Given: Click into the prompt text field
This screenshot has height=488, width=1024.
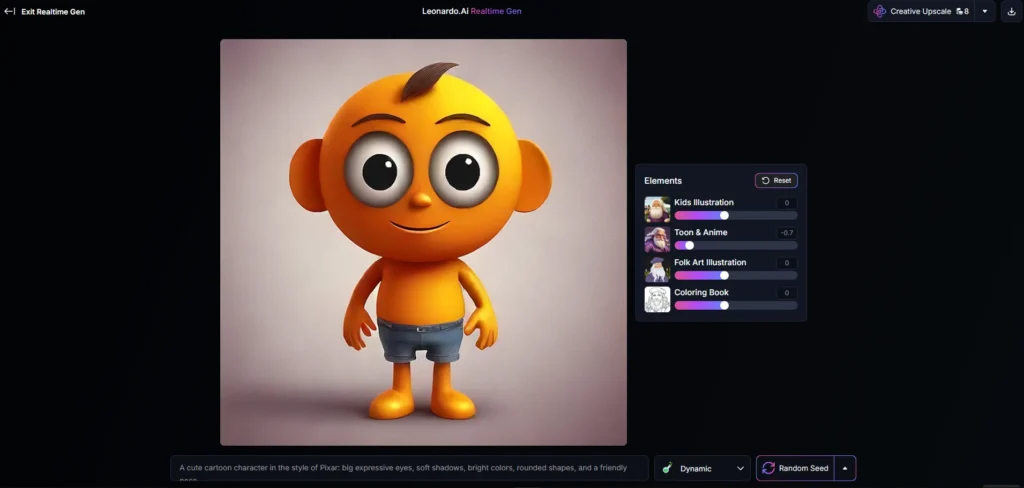Looking at the screenshot, I should click(x=409, y=468).
